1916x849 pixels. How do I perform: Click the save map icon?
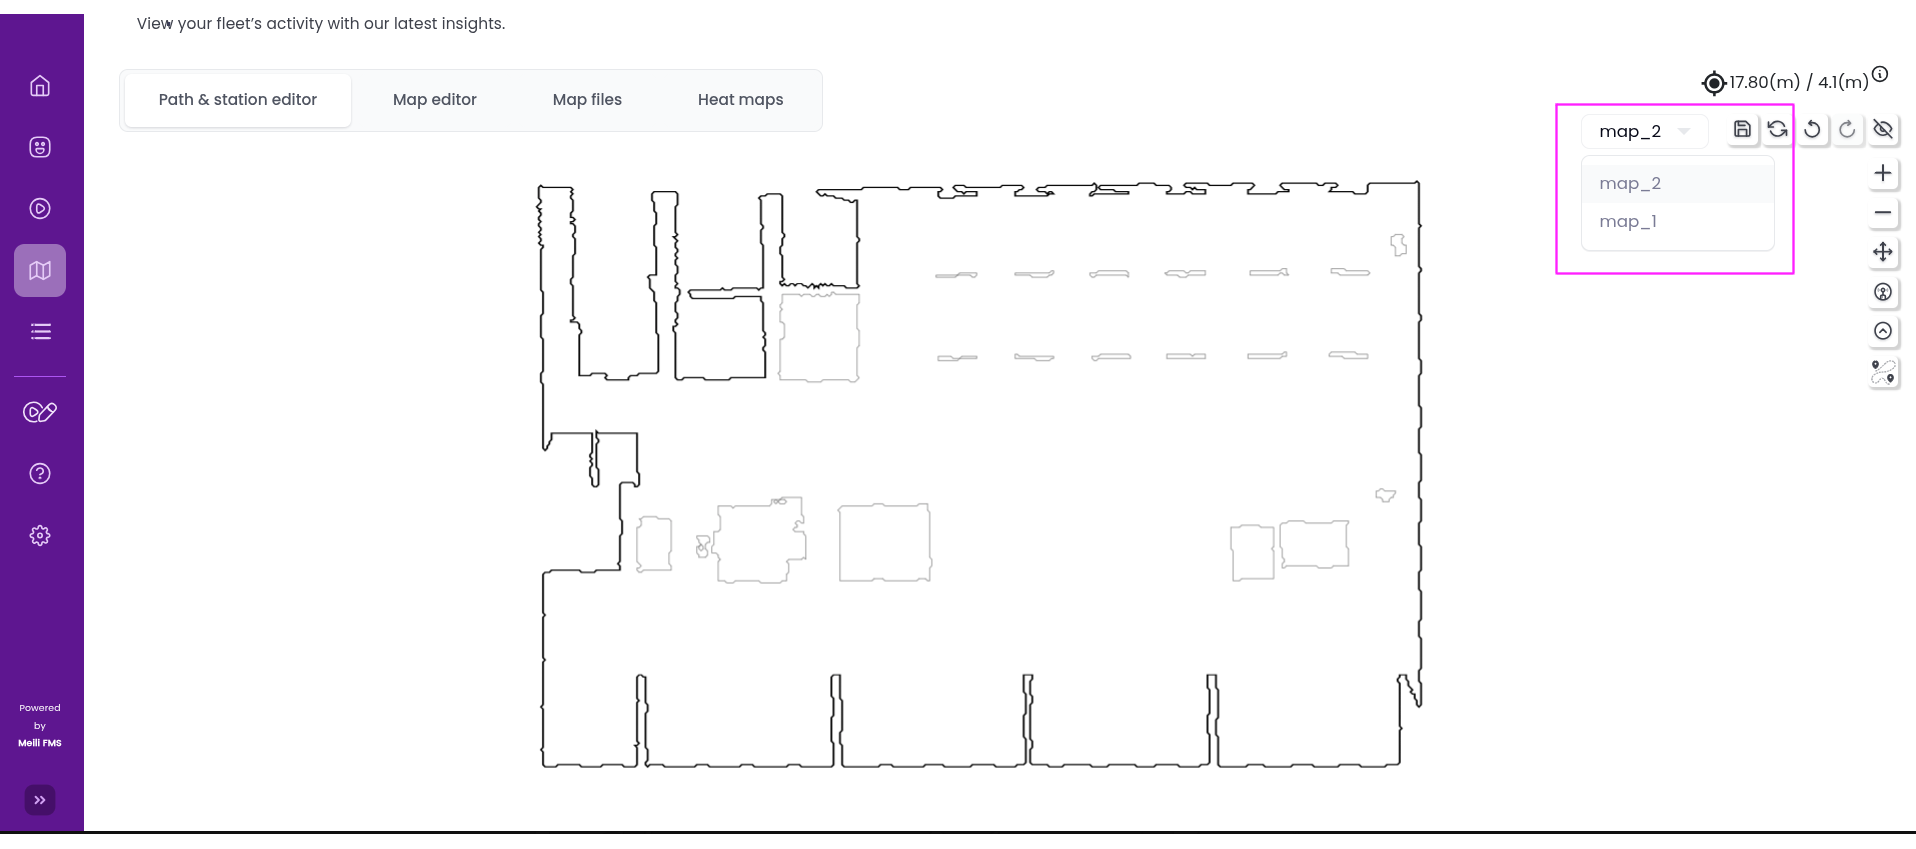point(1742,129)
